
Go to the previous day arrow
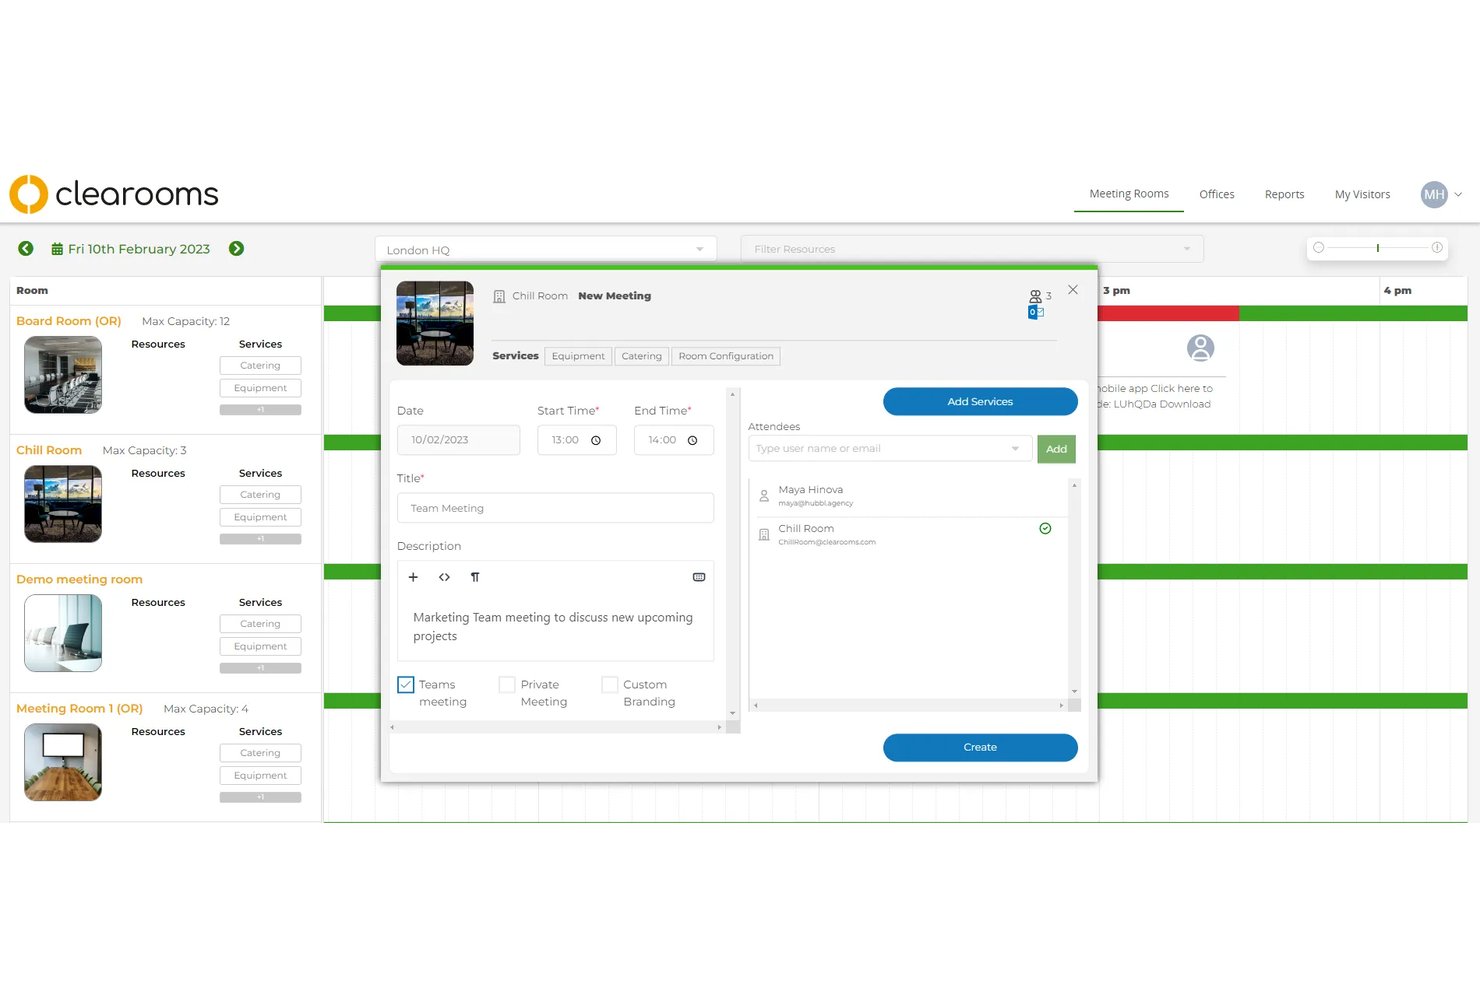pos(26,249)
